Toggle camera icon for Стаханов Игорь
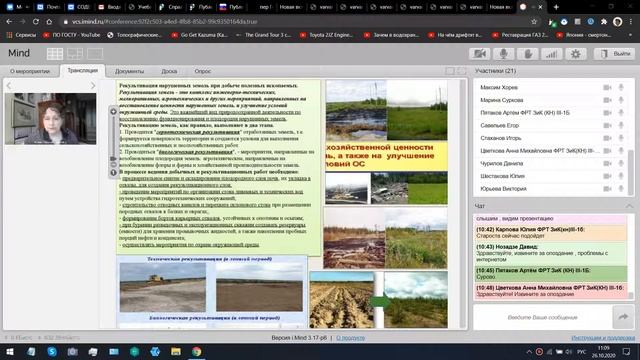Viewport: 640px width, 360px height. (x=607, y=138)
